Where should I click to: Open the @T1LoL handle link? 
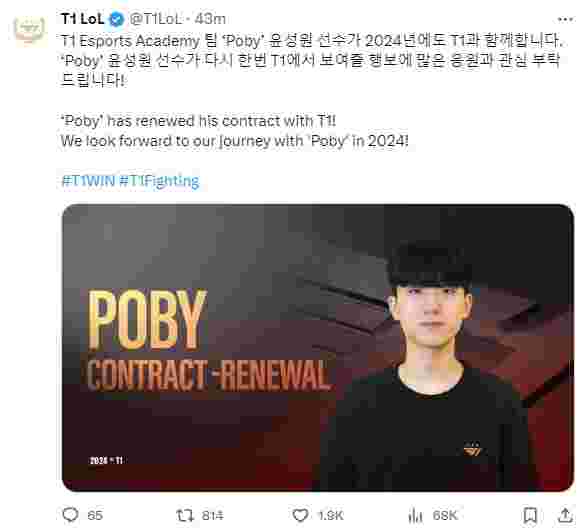156,19
